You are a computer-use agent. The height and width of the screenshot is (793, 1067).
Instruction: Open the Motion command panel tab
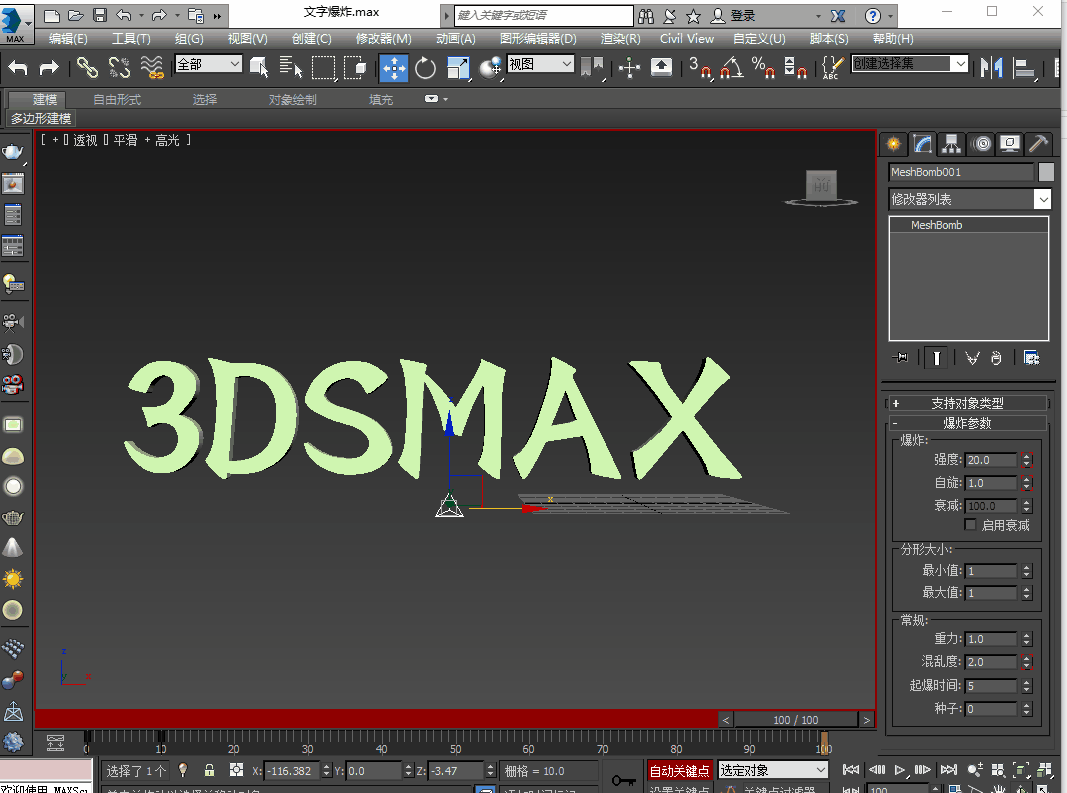click(x=981, y=144)
